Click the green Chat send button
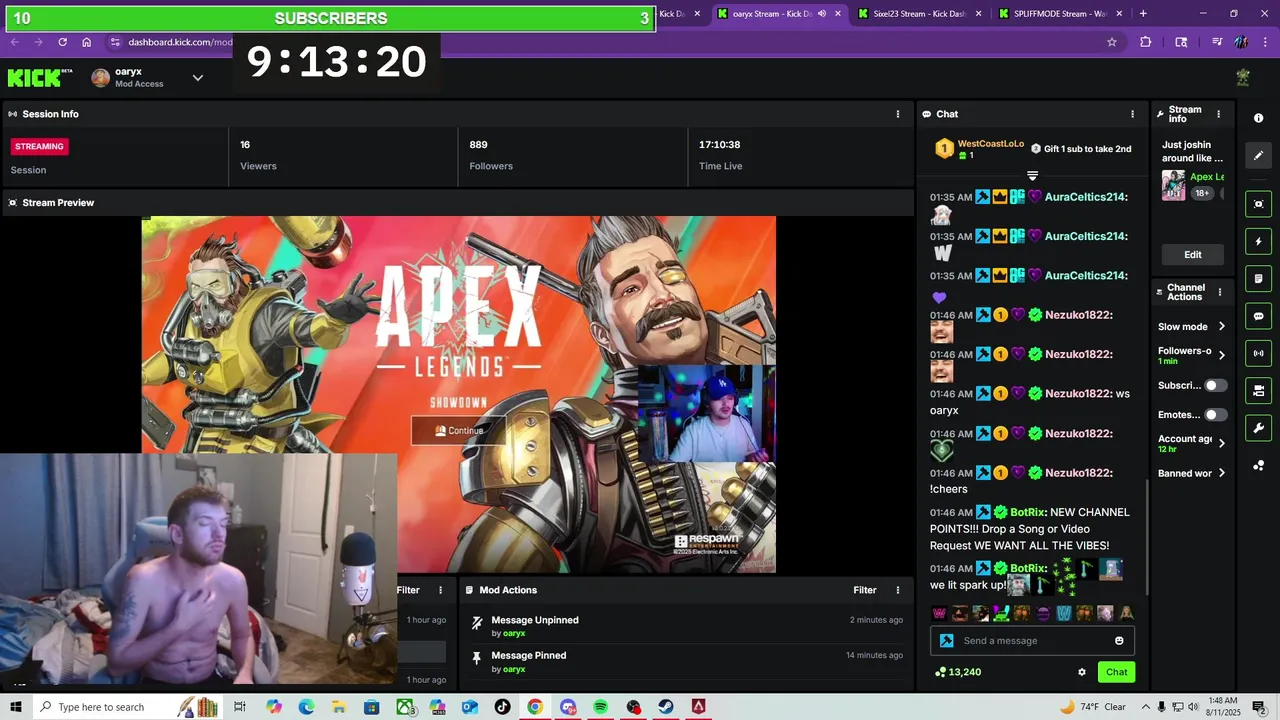The height and width of the screenshot is (720, 1280). pos(1116,672)
